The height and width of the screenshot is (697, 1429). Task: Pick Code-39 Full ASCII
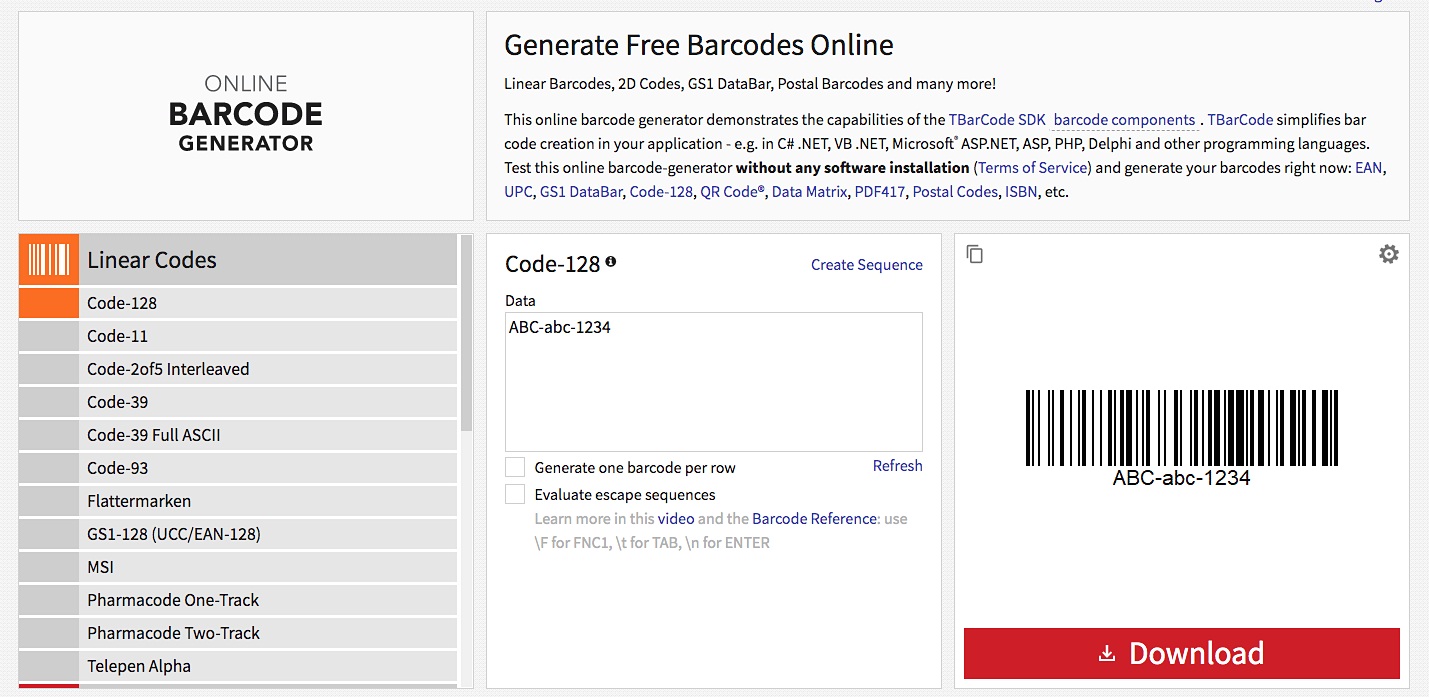(238, 435)
